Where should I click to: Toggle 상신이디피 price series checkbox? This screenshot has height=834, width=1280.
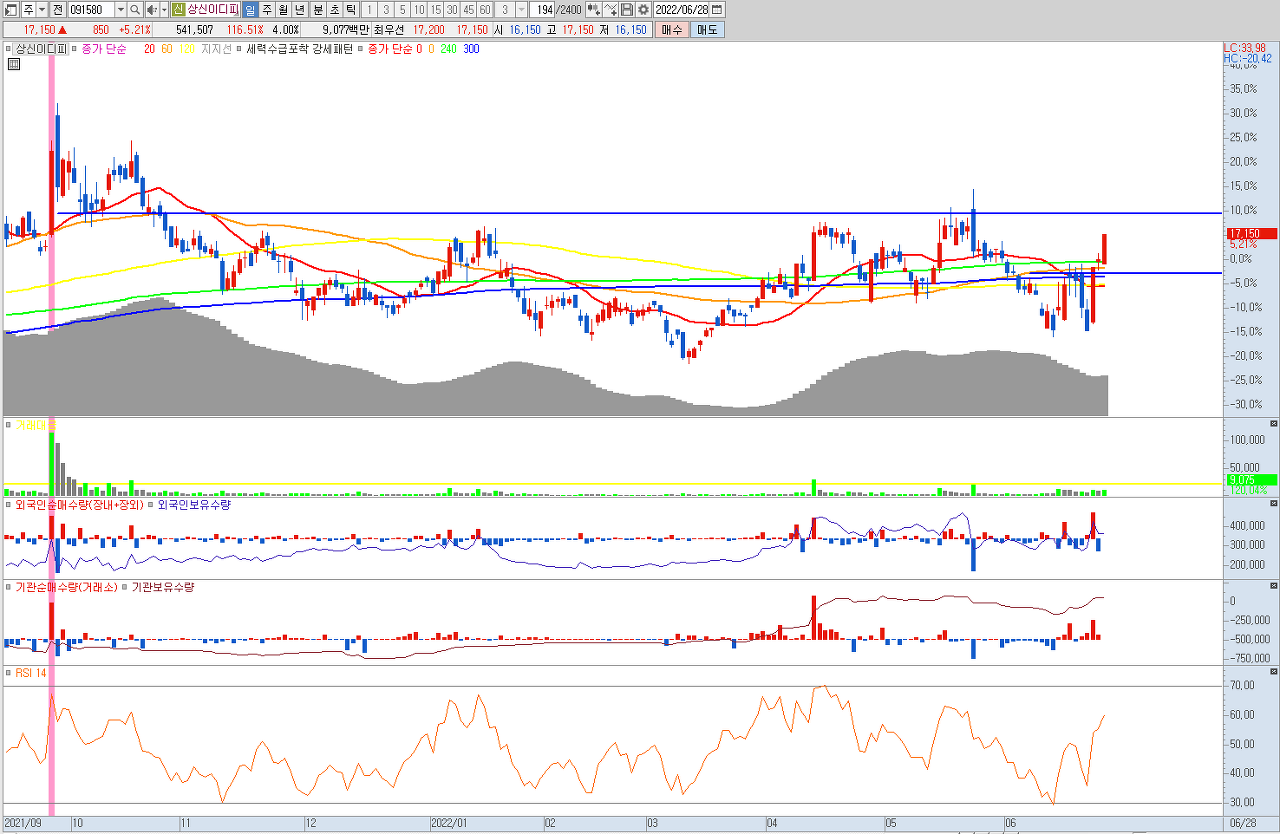click(x=10, y=48)
